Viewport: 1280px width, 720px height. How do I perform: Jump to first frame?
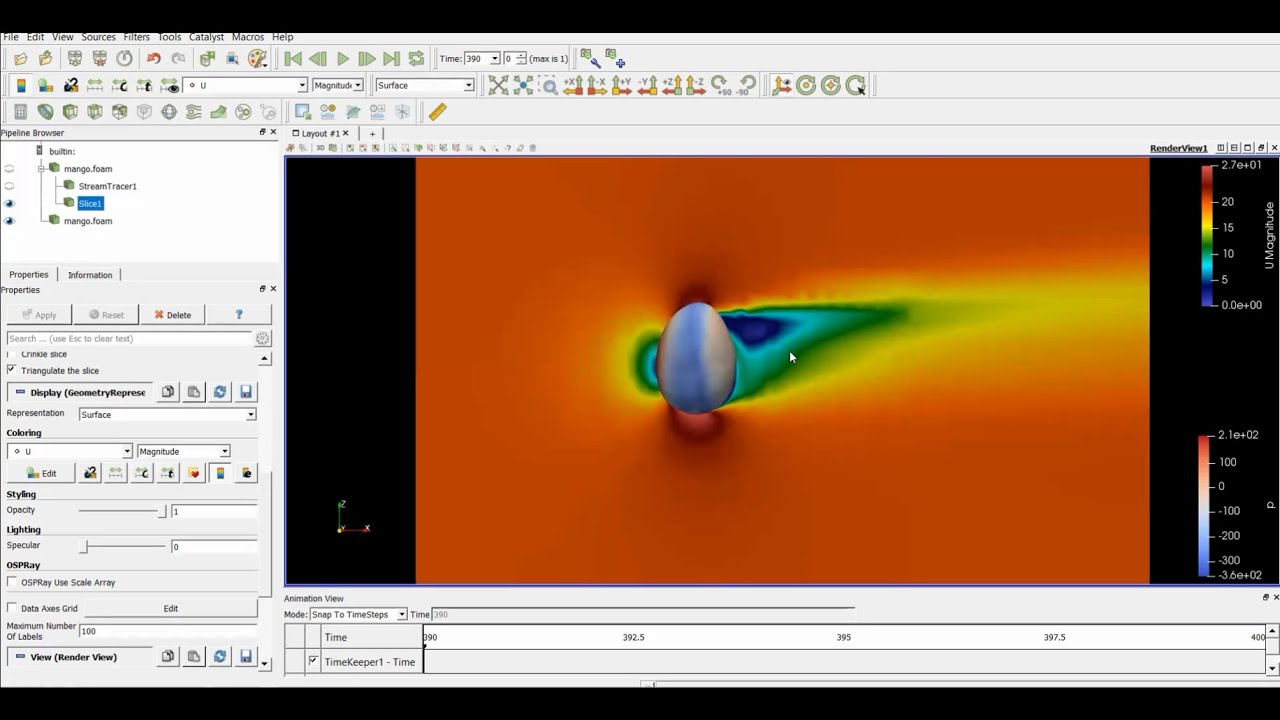pyautogui.click(x=293, y=59)
